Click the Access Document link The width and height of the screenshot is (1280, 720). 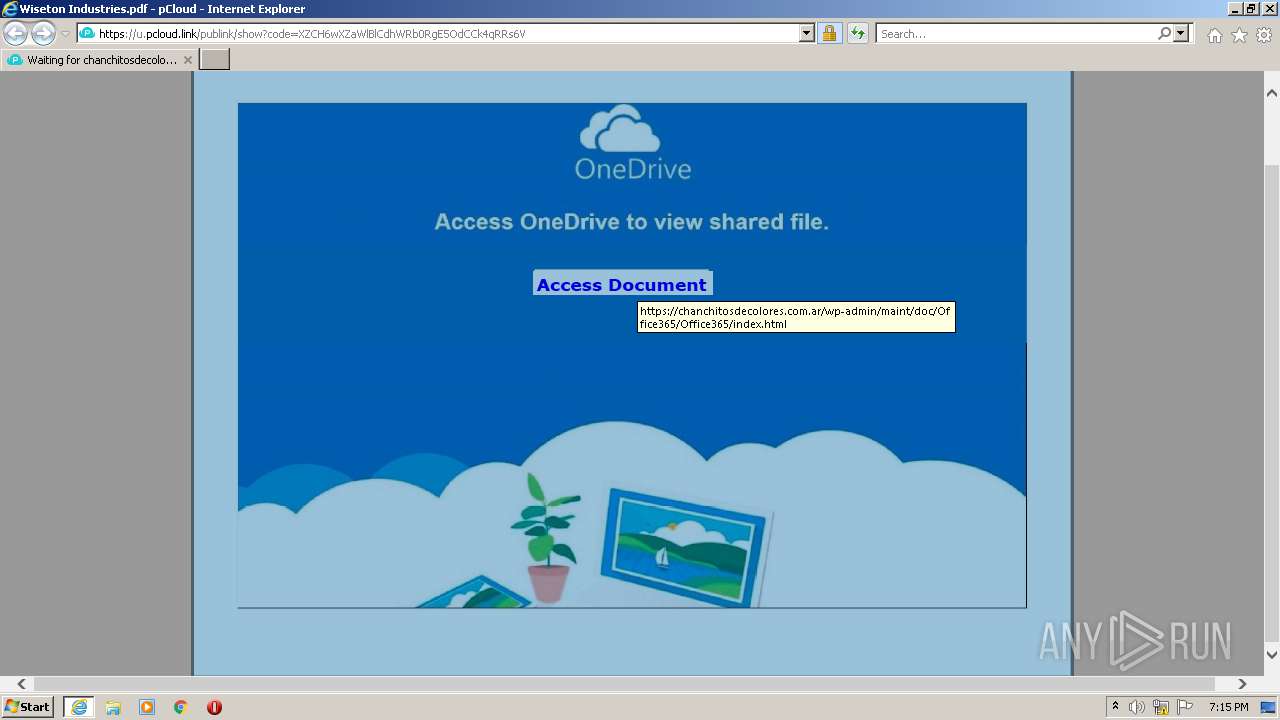pos(622,285)
